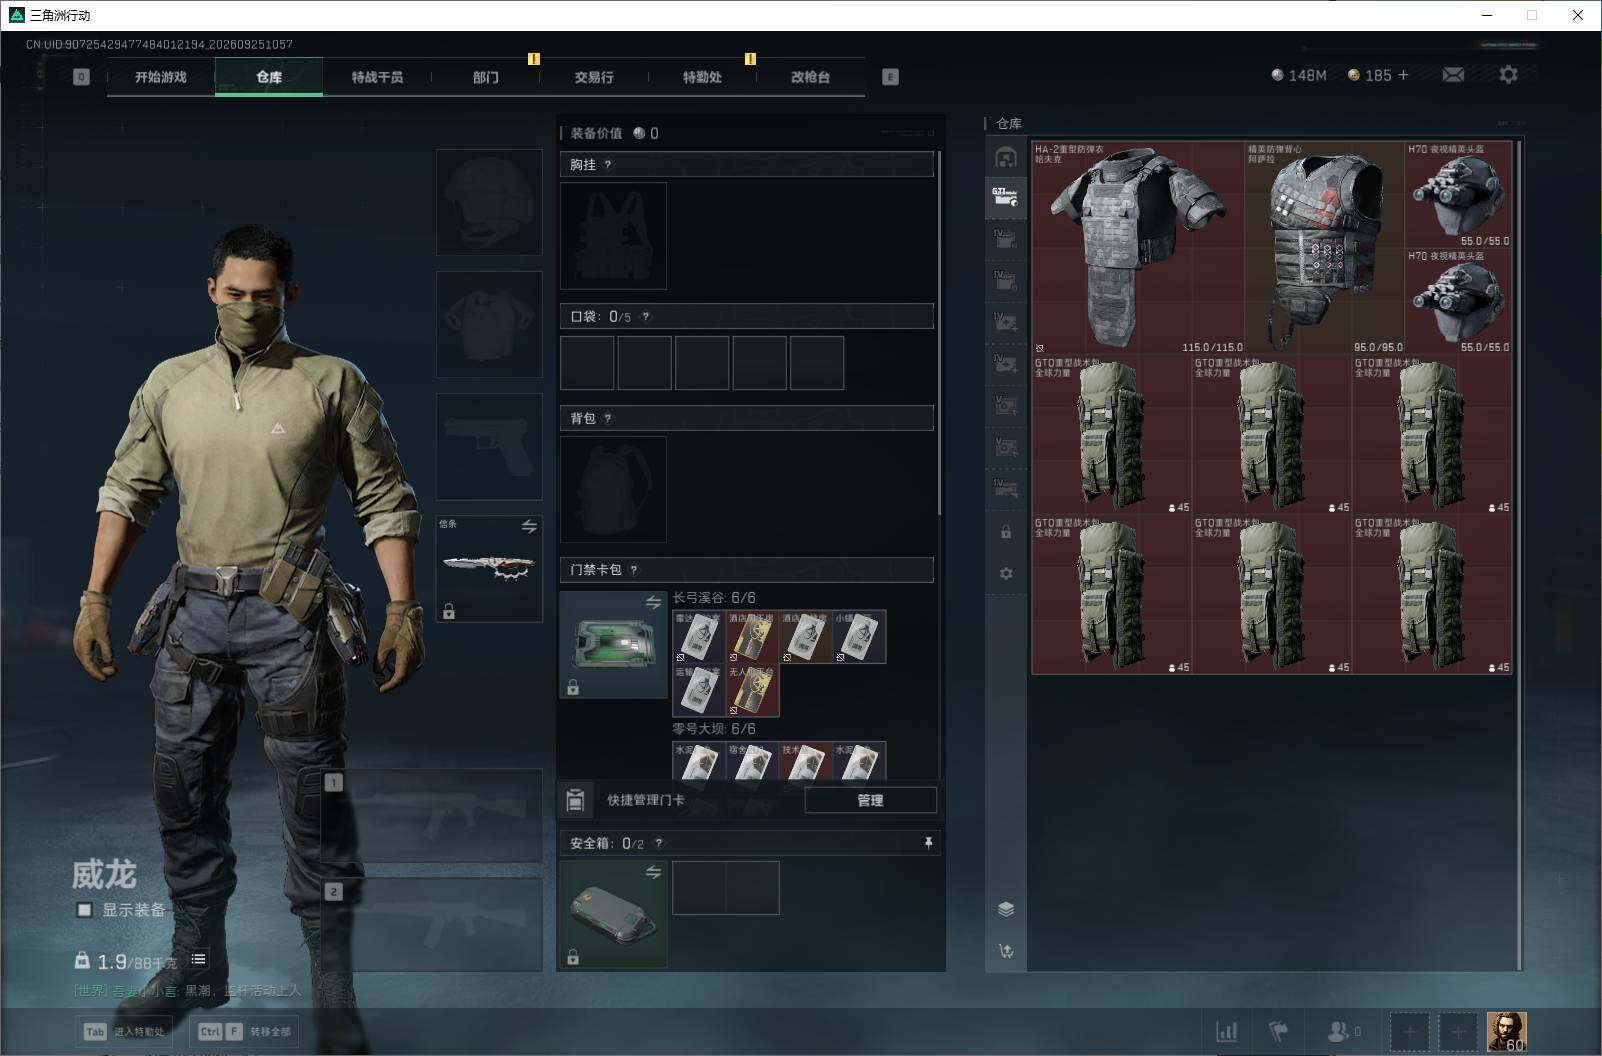Swap the access card case via arrows icon
This screenshot has width=1602, height=1056.
[653, 602]
